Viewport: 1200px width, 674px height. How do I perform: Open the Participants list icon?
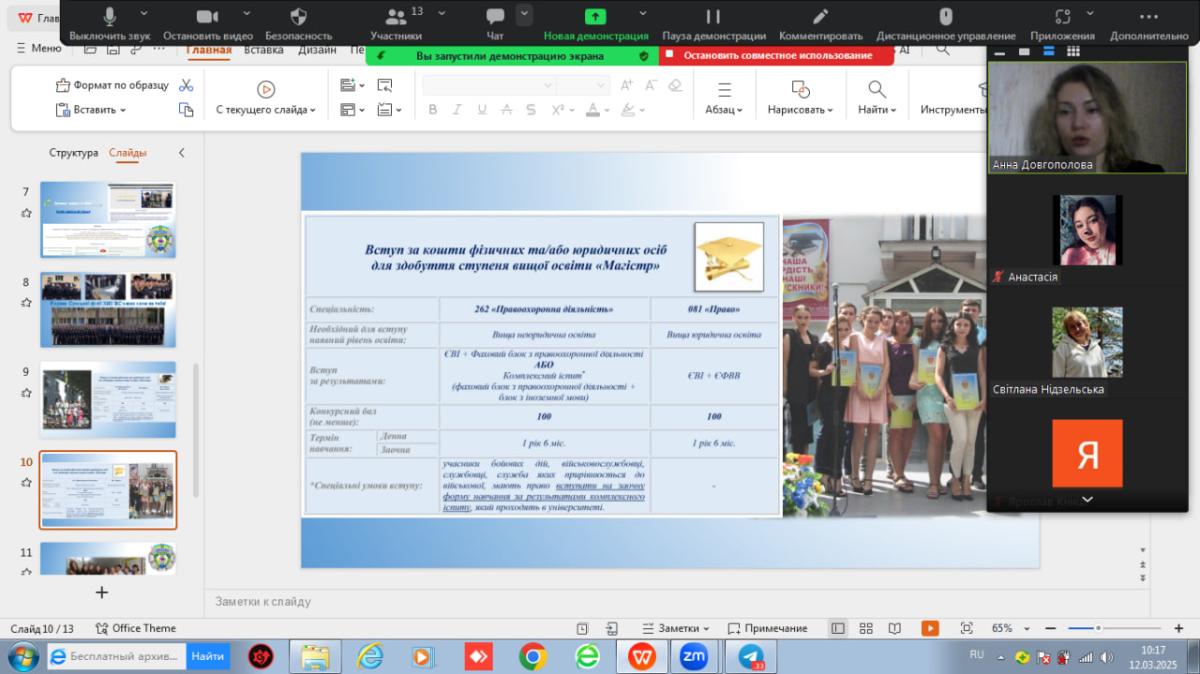tap(396, 17)
